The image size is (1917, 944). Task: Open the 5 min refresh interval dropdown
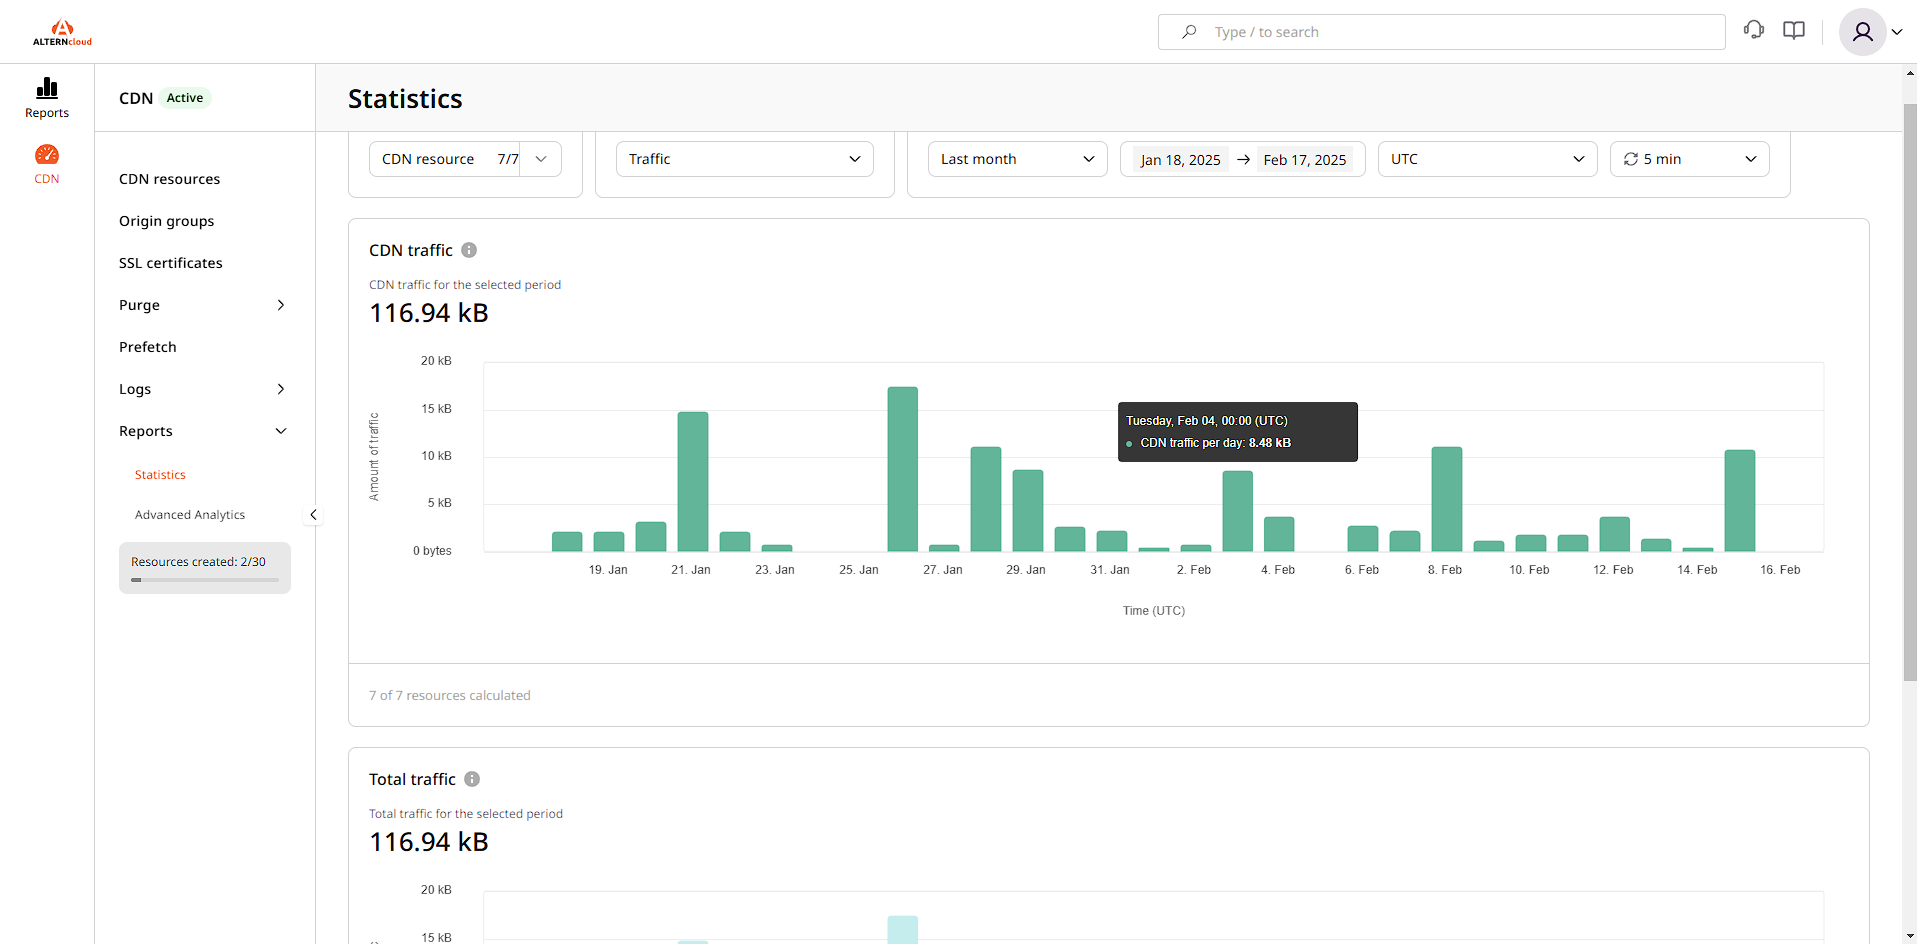pos(1689,159)
